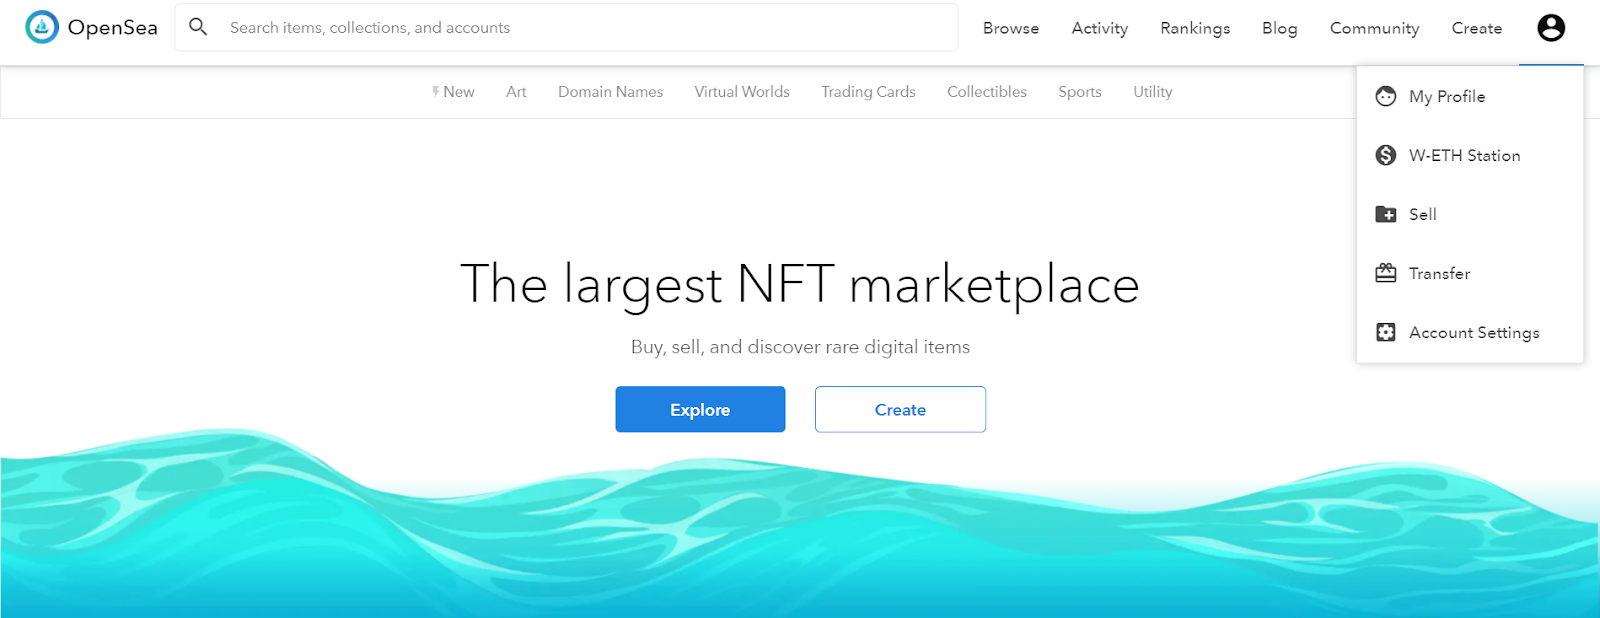Open the Utility category
The image size is (1600, 618).
[1152, 91]
